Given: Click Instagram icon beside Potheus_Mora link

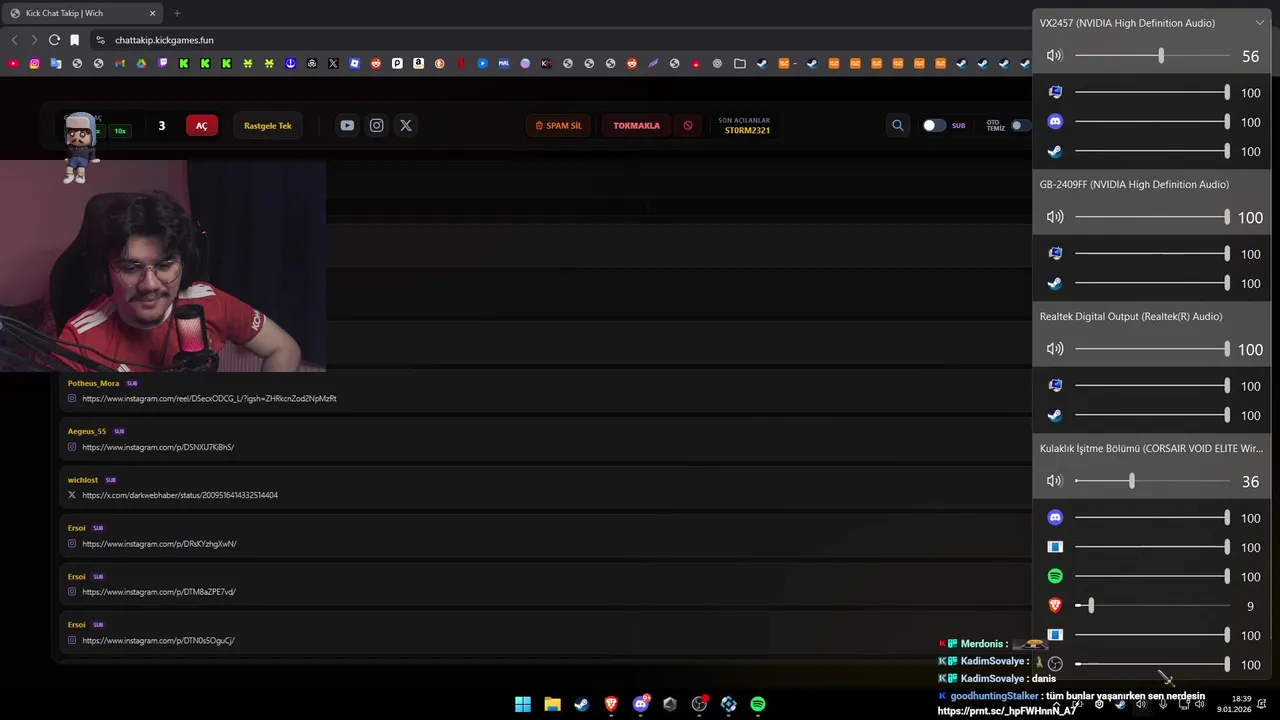Looking at the screenshot, I should 72,398.
